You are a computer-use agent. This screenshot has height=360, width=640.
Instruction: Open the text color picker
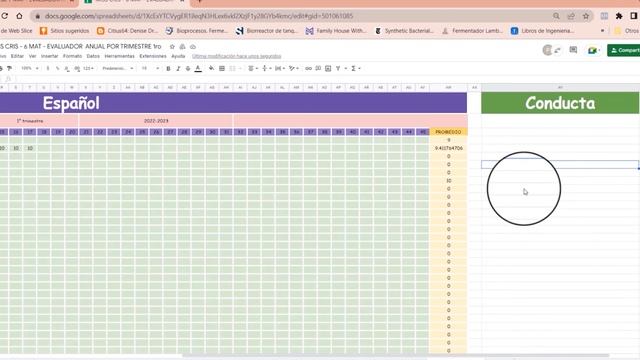[198, 69]
